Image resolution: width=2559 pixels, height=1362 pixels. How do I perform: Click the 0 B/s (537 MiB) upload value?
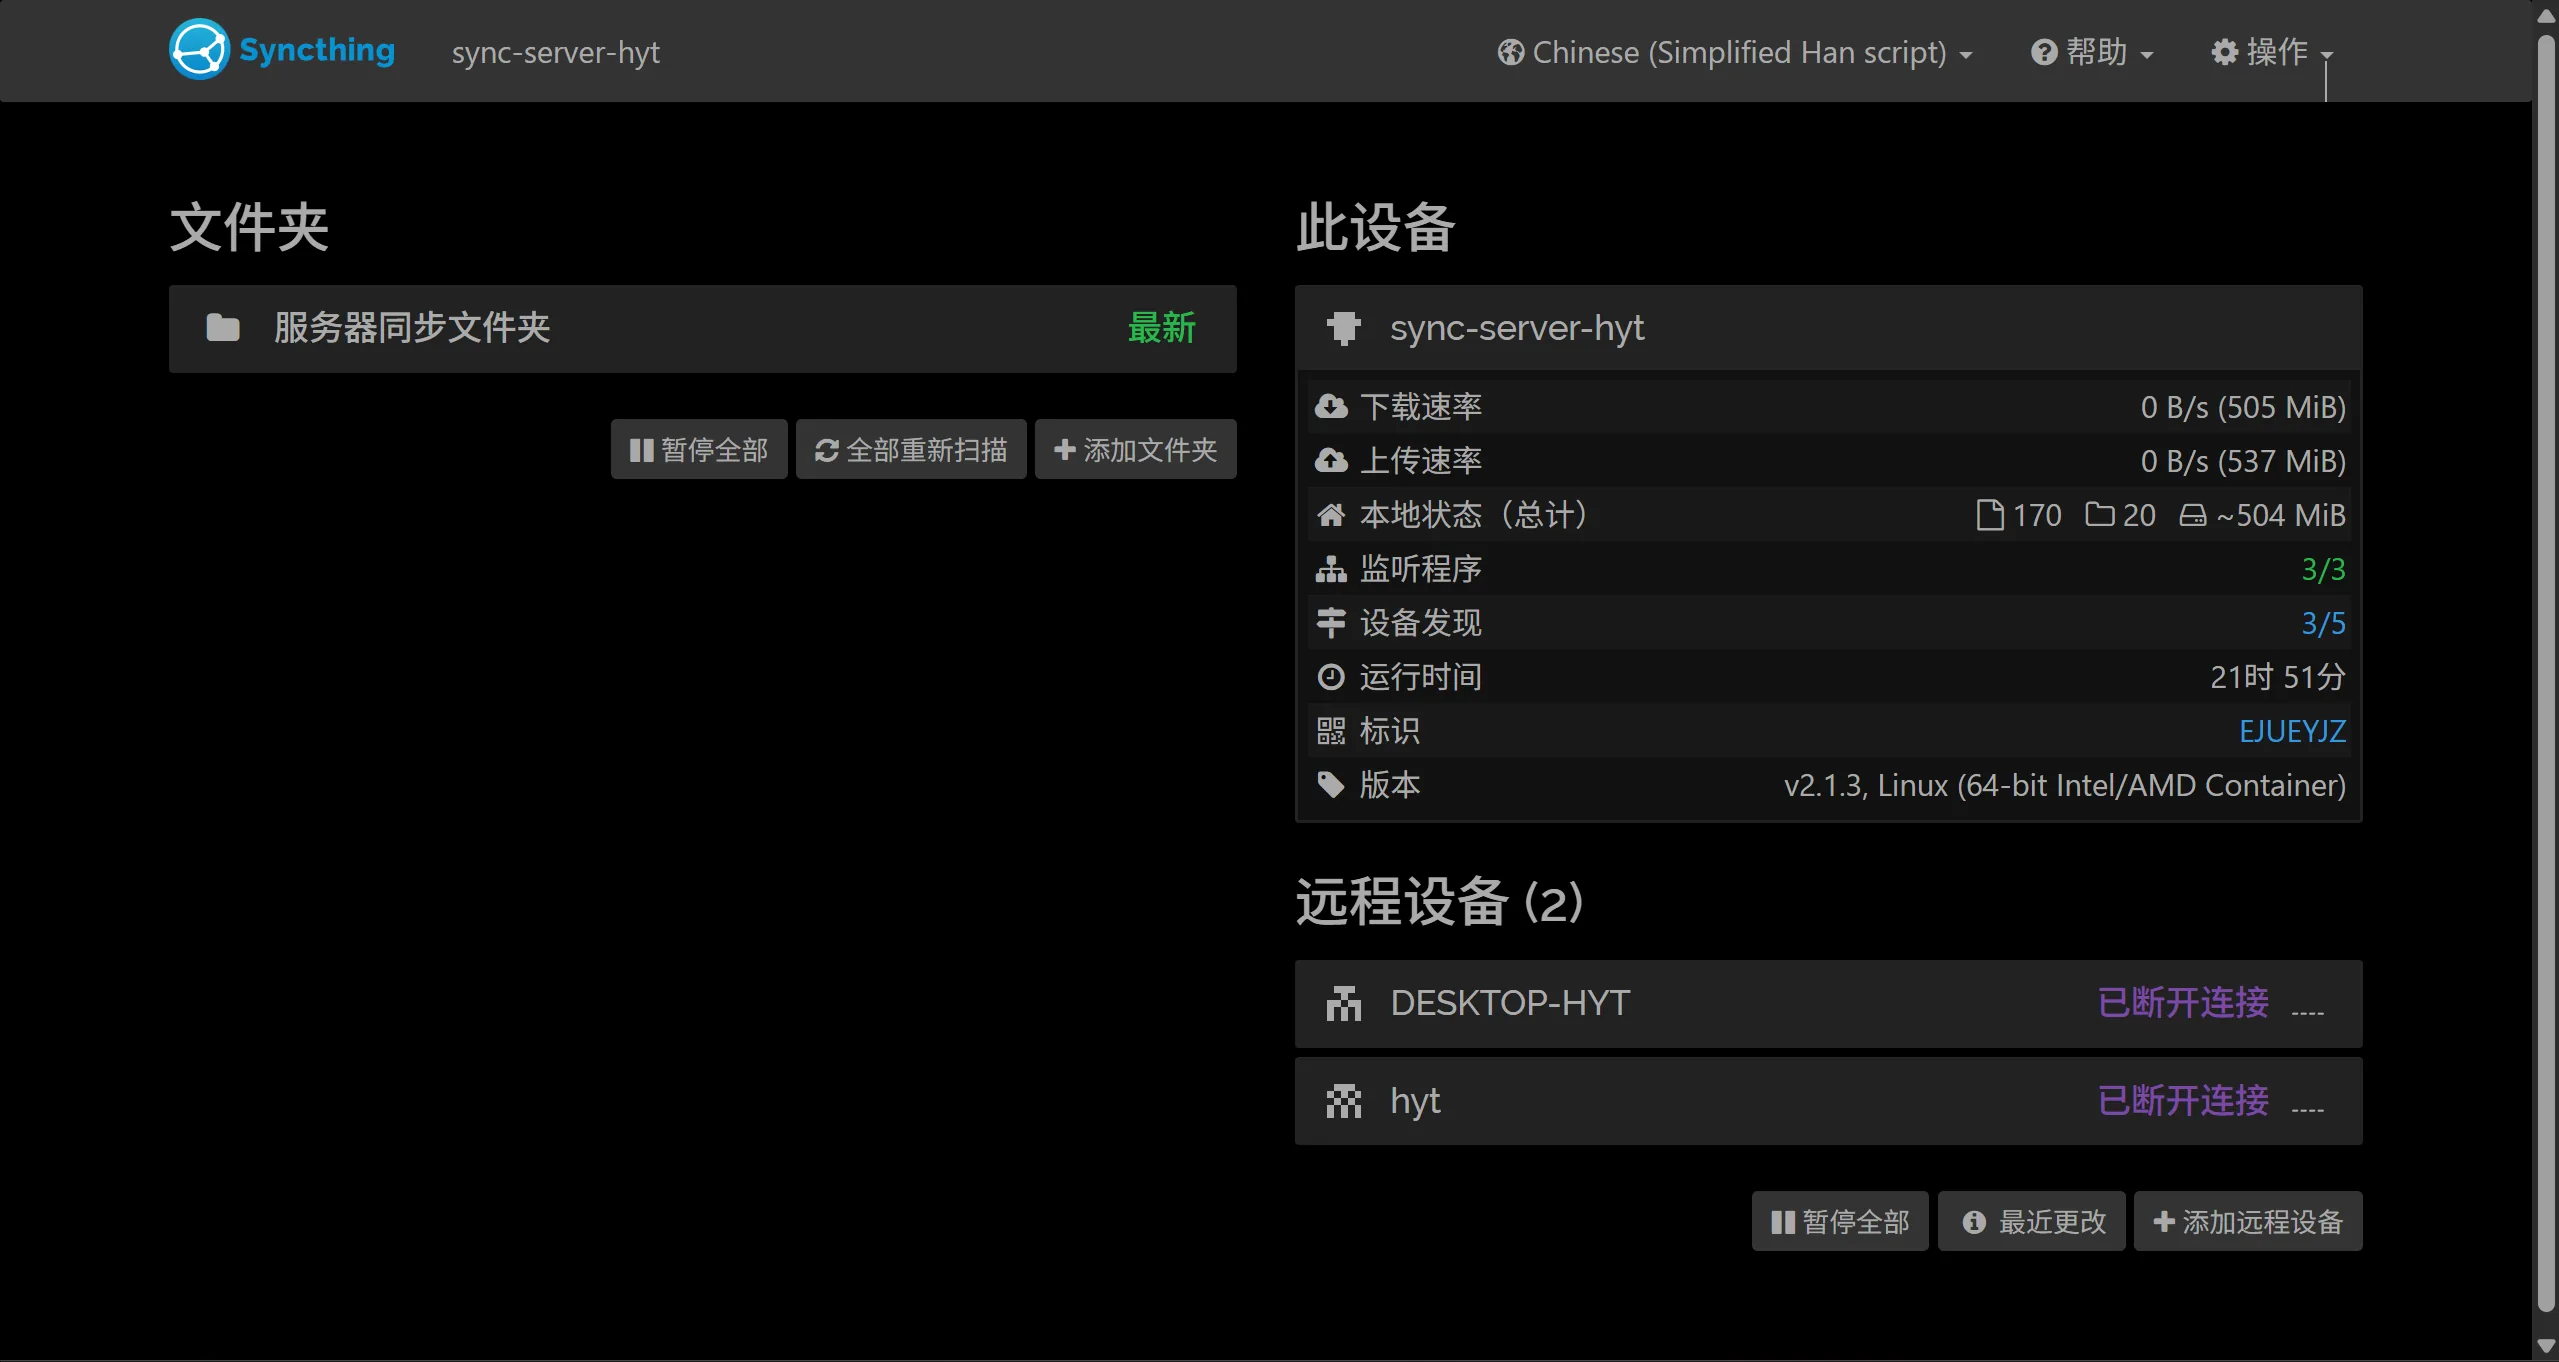click(x=2243, y=461)
